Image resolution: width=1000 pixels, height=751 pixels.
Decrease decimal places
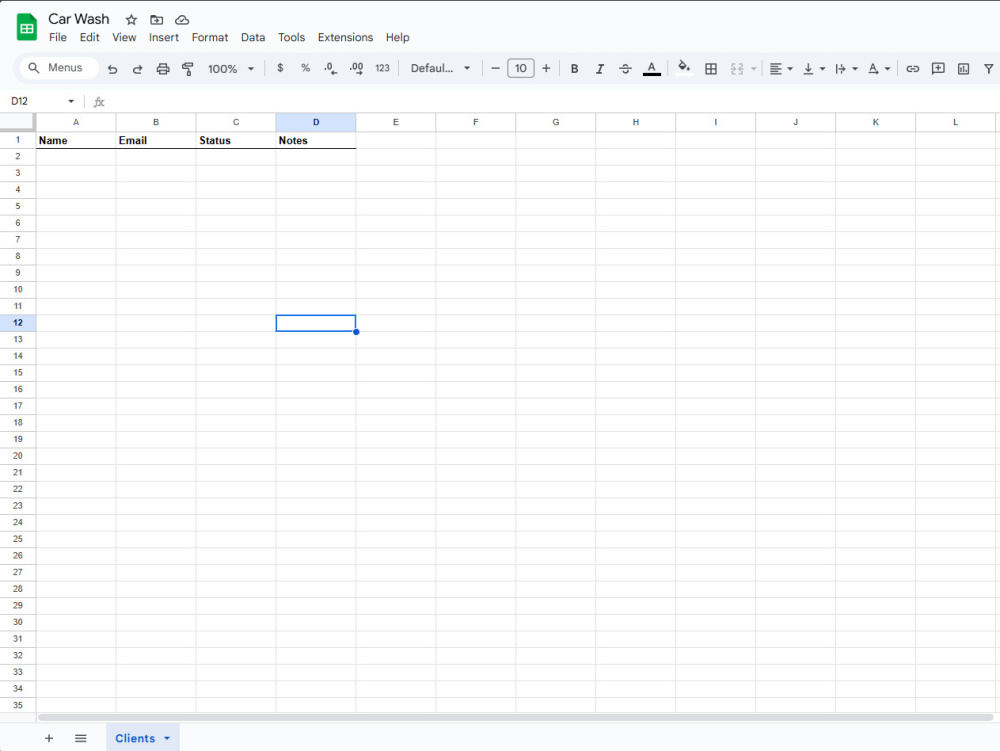[330, 68]
